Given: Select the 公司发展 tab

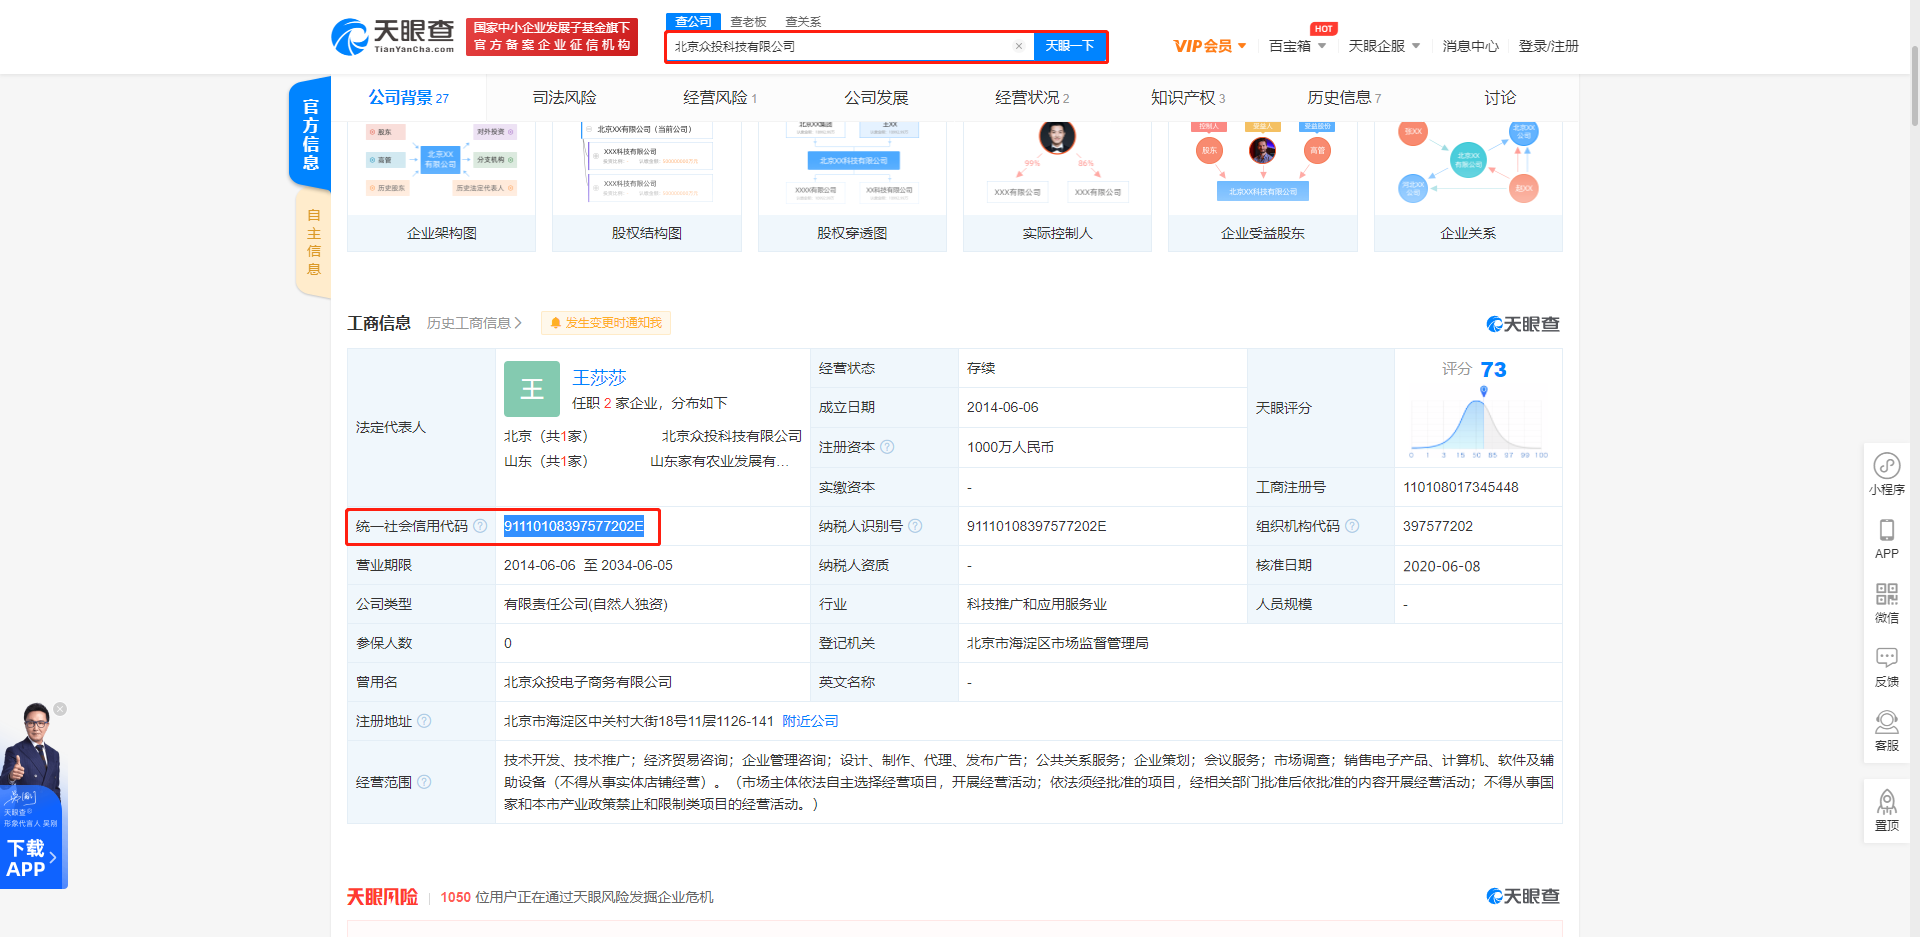Looking at the screenshot, I should point(876,97).
